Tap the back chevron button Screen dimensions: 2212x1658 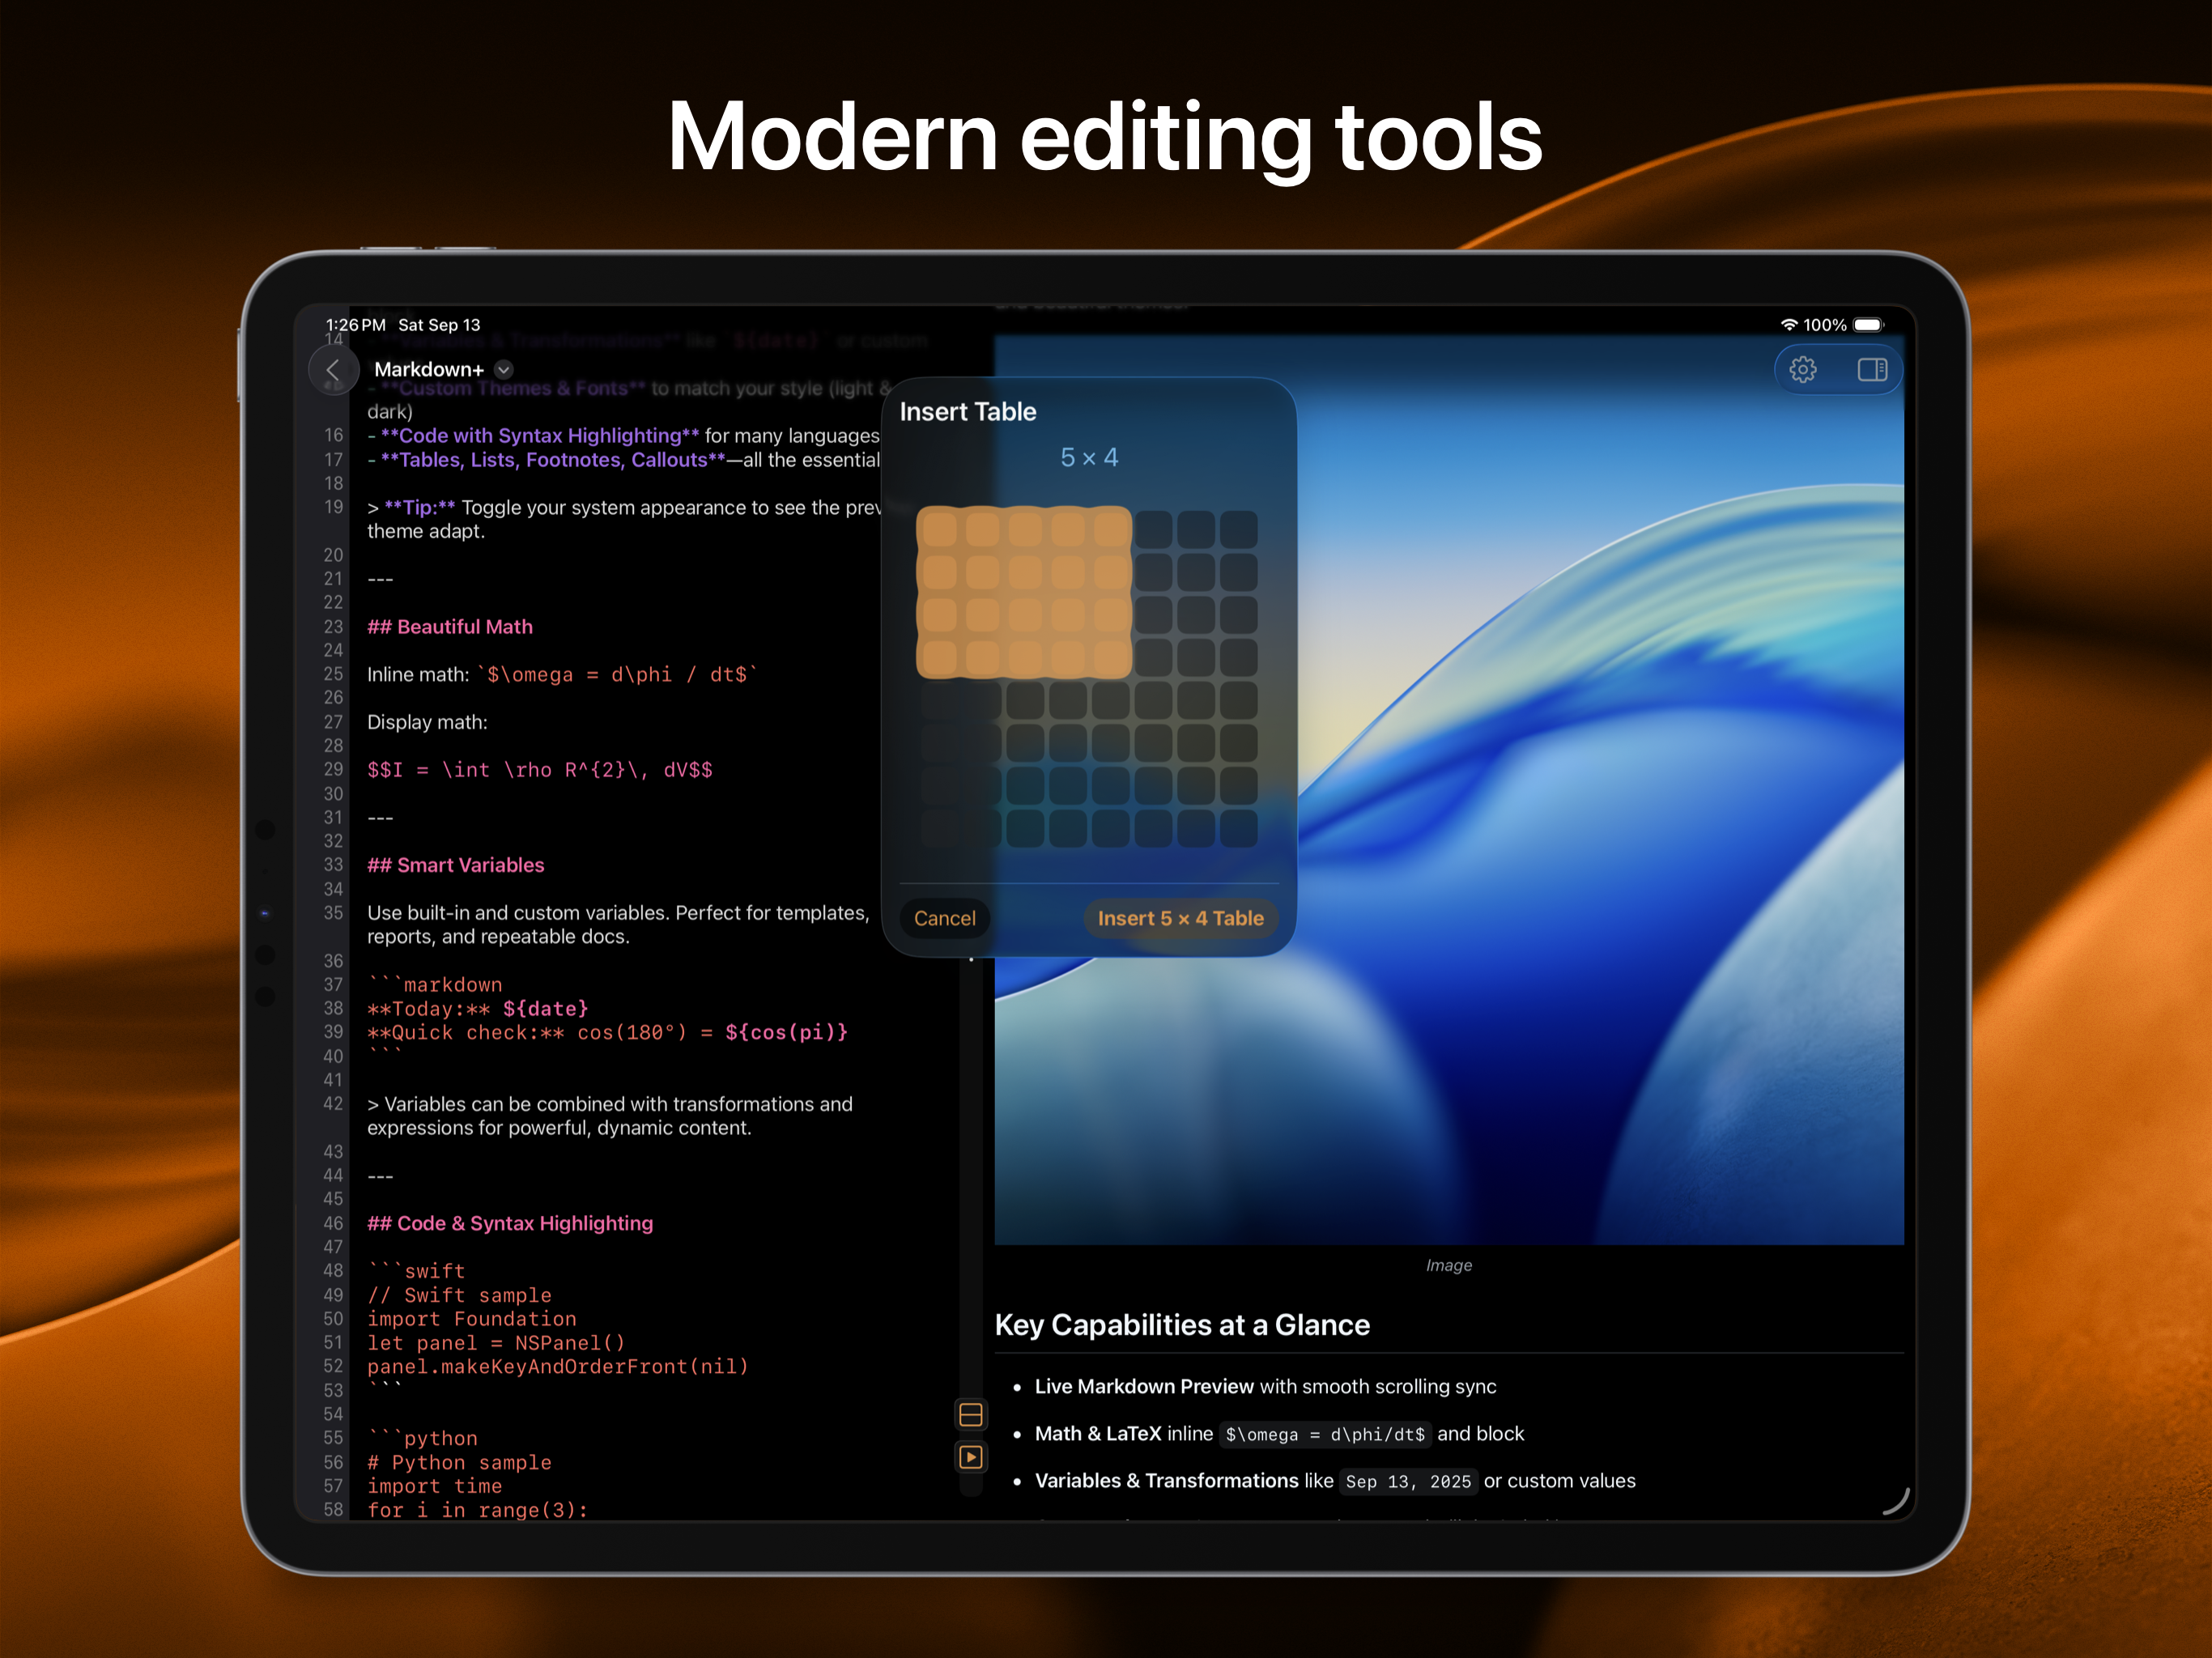(x=333, y=370)
